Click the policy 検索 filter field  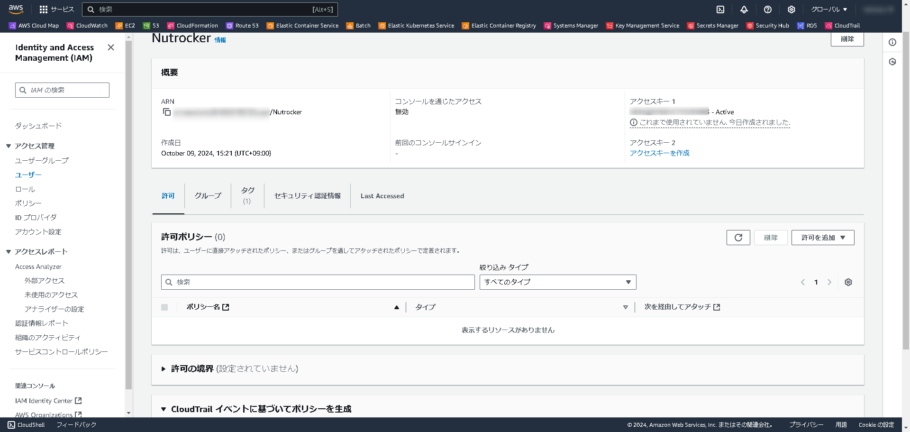click(317, 282)
